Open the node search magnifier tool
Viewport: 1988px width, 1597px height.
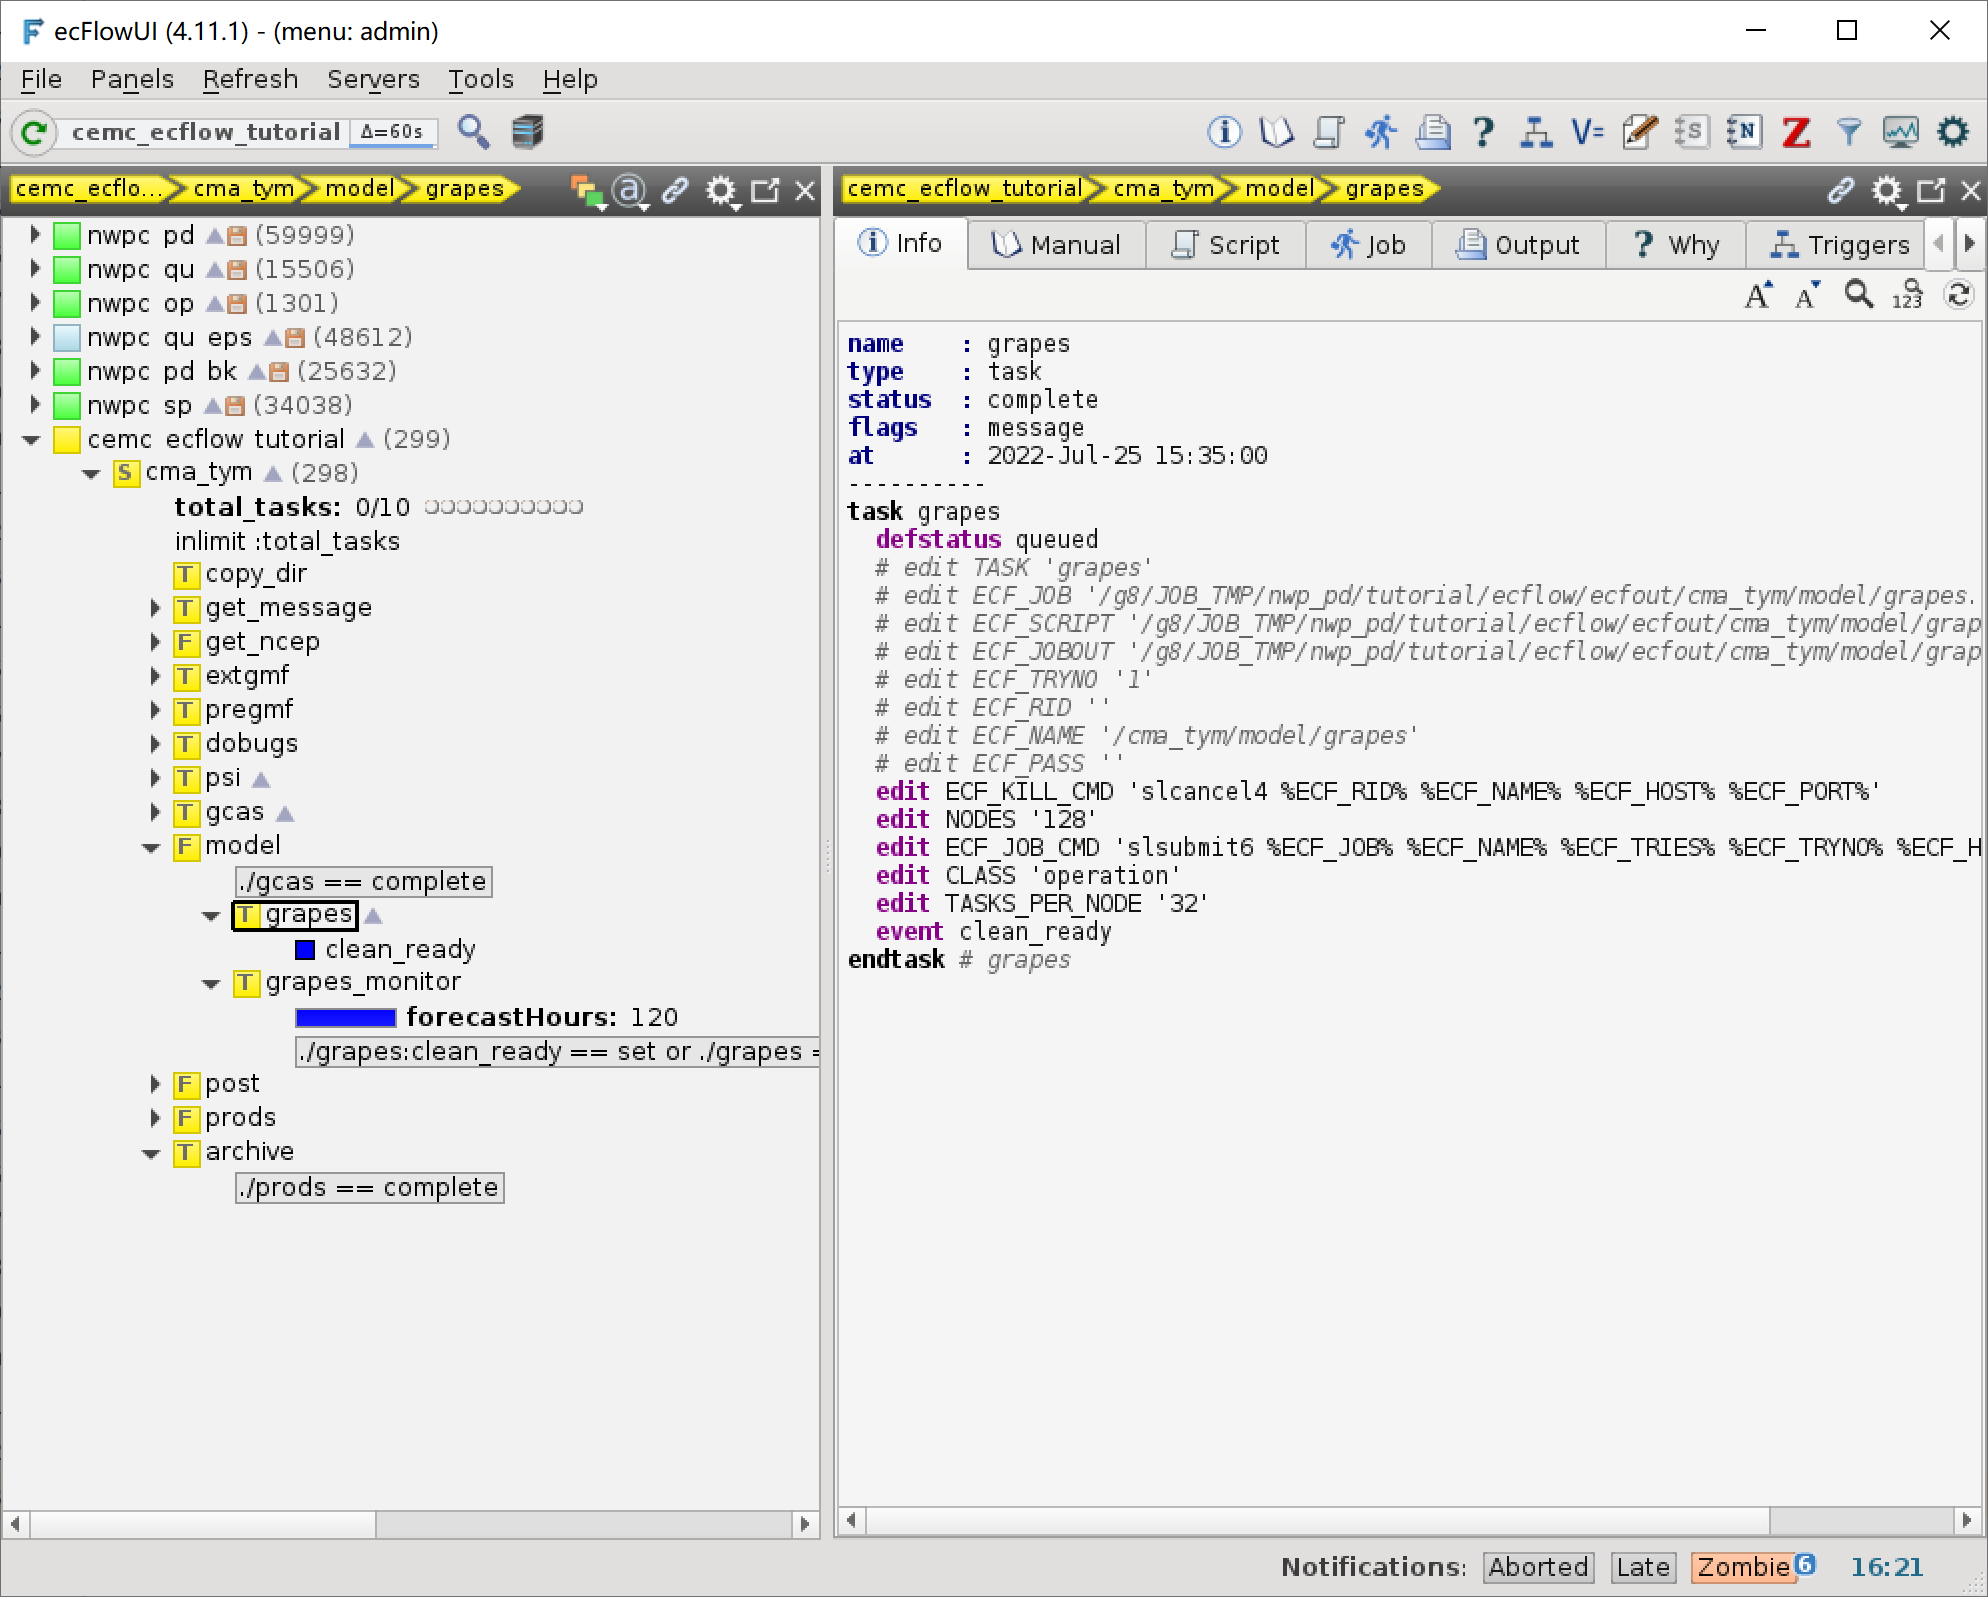click(x=474, y=132)
